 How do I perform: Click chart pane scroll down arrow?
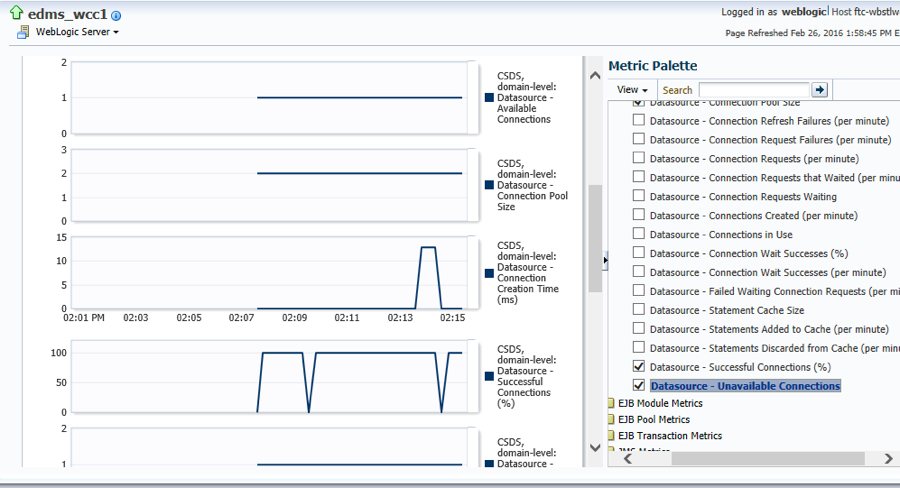[595, 447]
